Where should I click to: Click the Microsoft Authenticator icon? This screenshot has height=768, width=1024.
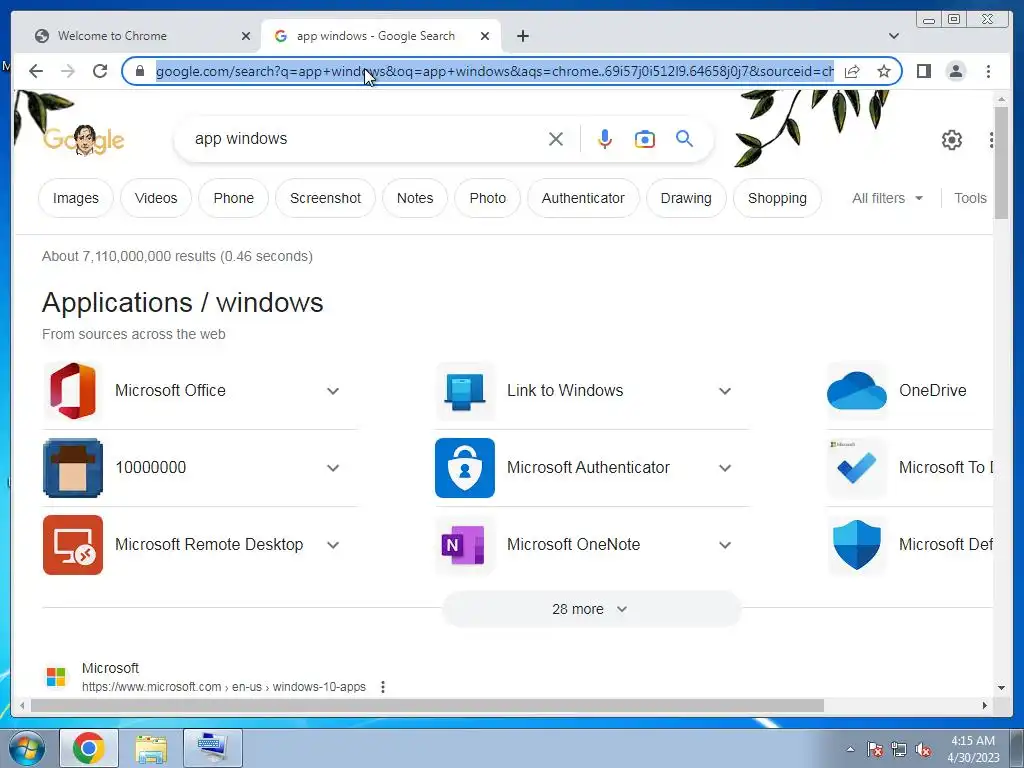pos(464,468)
